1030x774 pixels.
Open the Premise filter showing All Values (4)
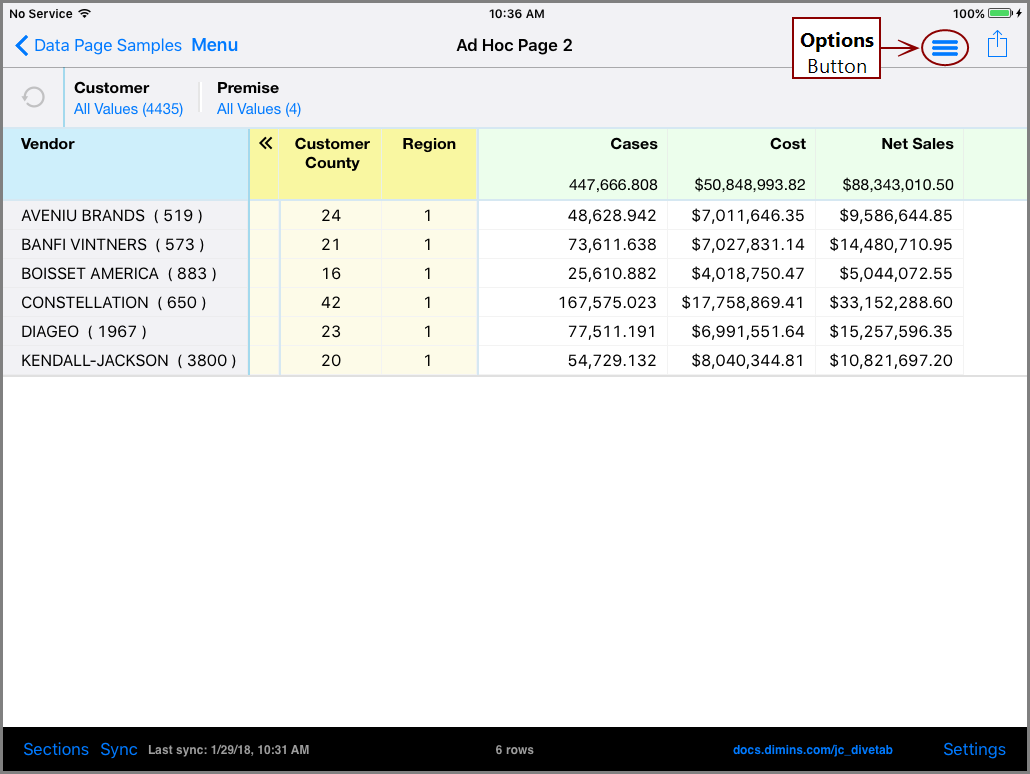[259, 109]
